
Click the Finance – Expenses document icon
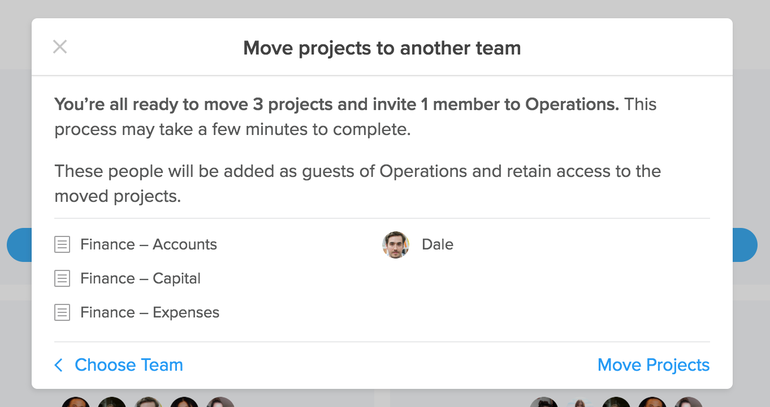62,312
